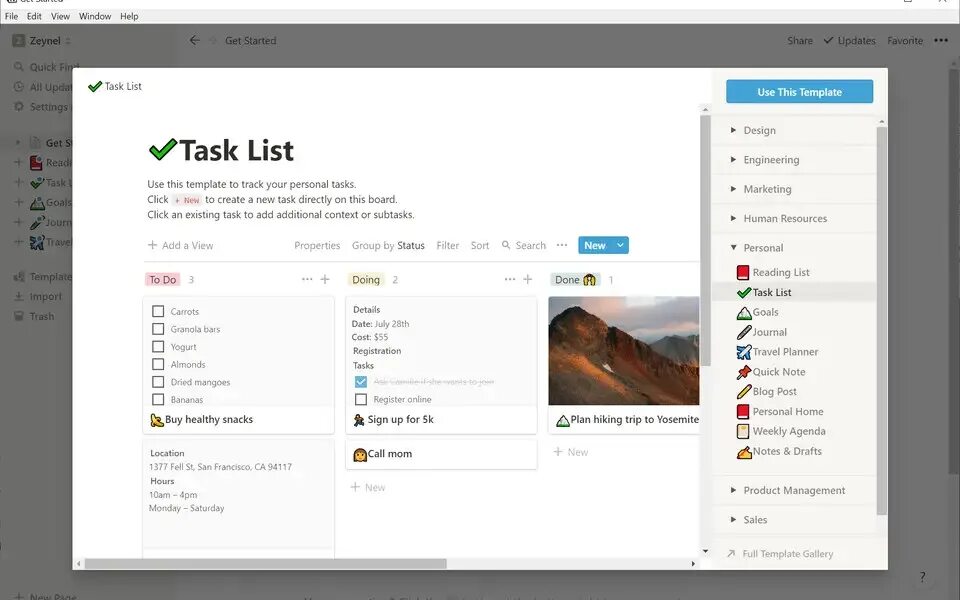960x600 pixels.
Task: Click the large checkmark icon beside Task List title
Action: (162, 149)
